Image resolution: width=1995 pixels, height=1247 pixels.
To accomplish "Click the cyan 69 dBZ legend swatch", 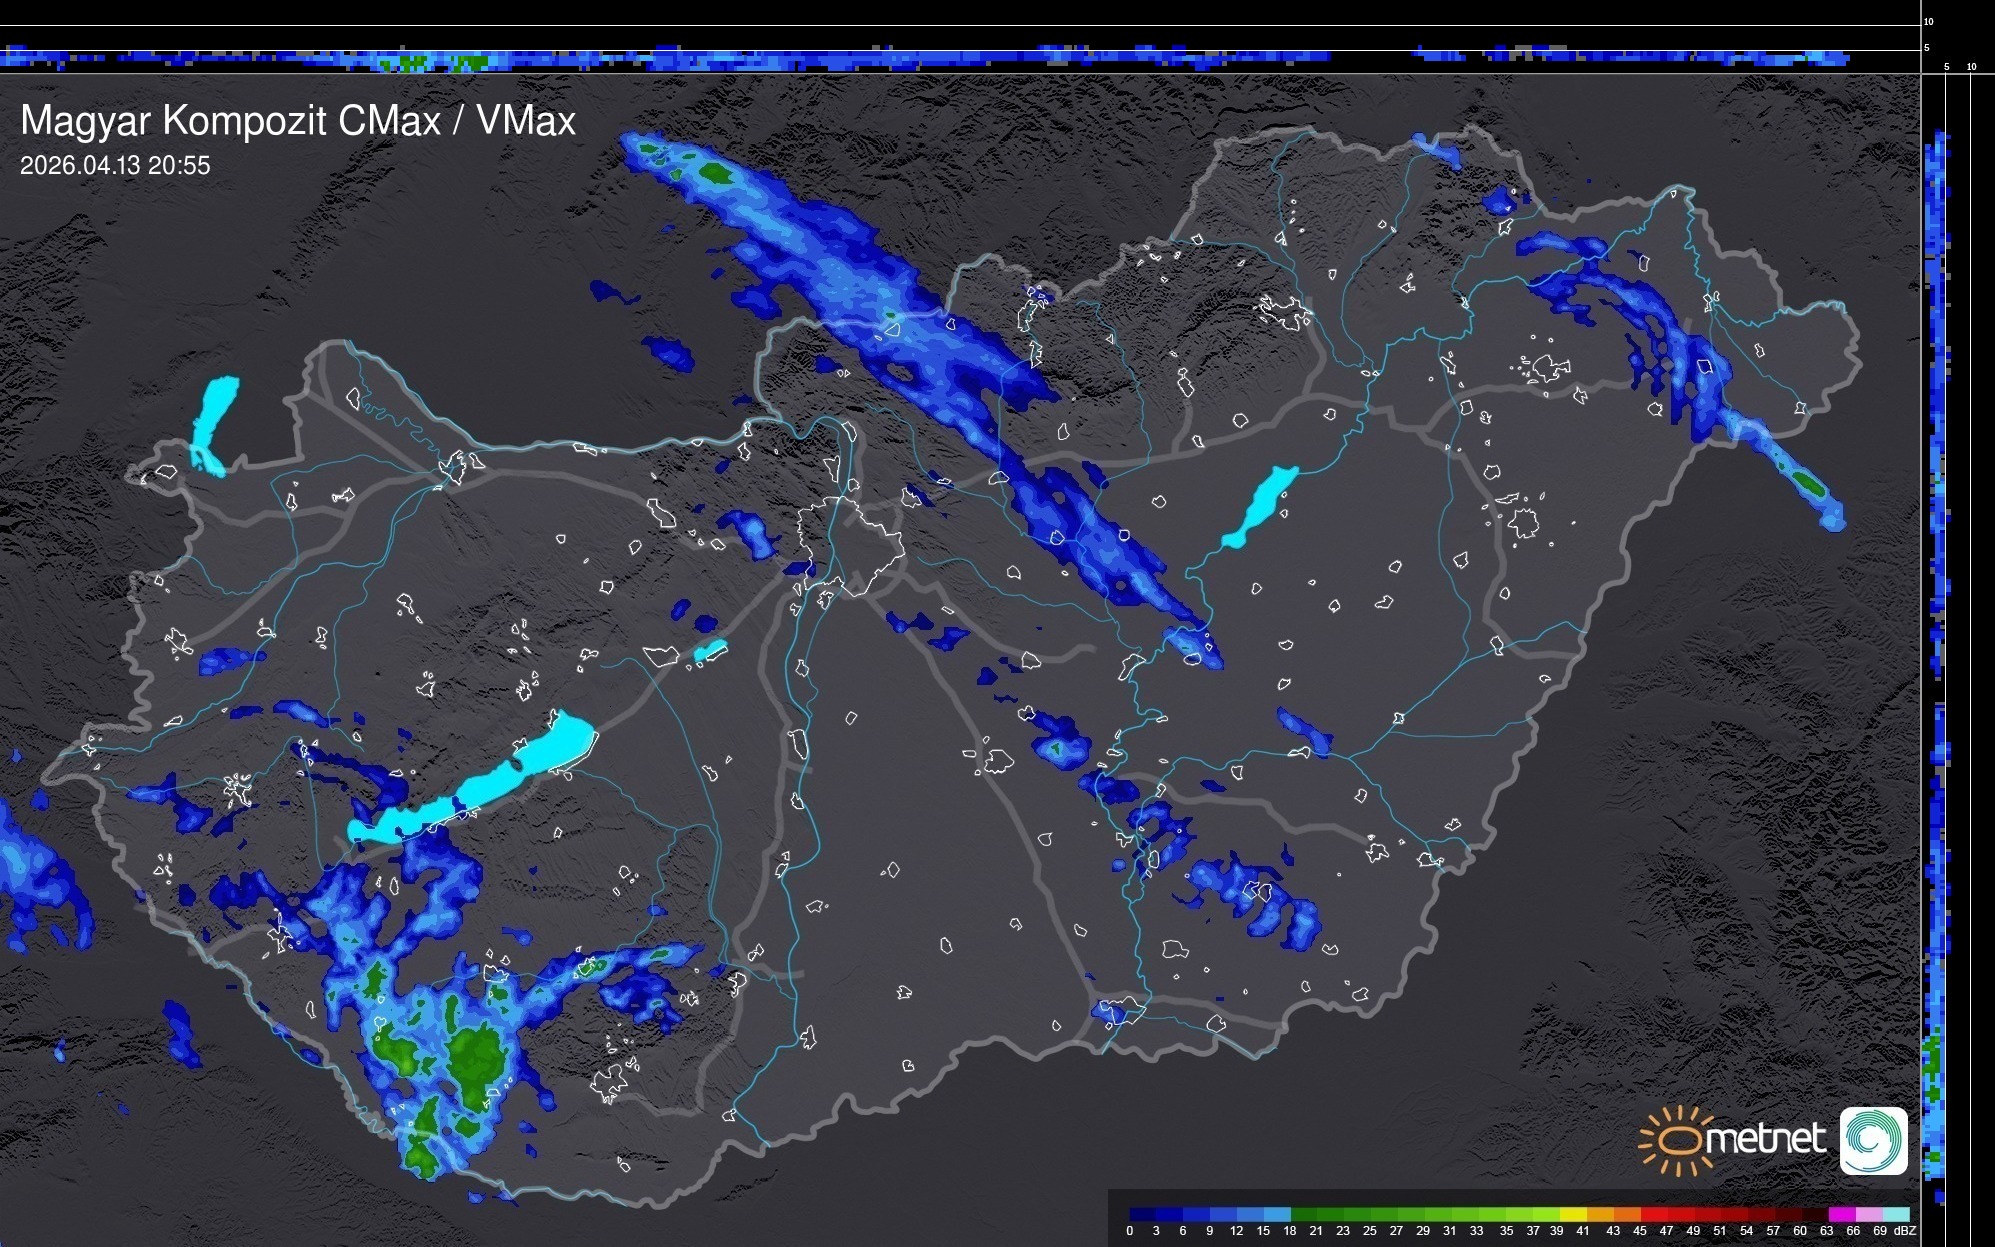I will (1895, 1214).
